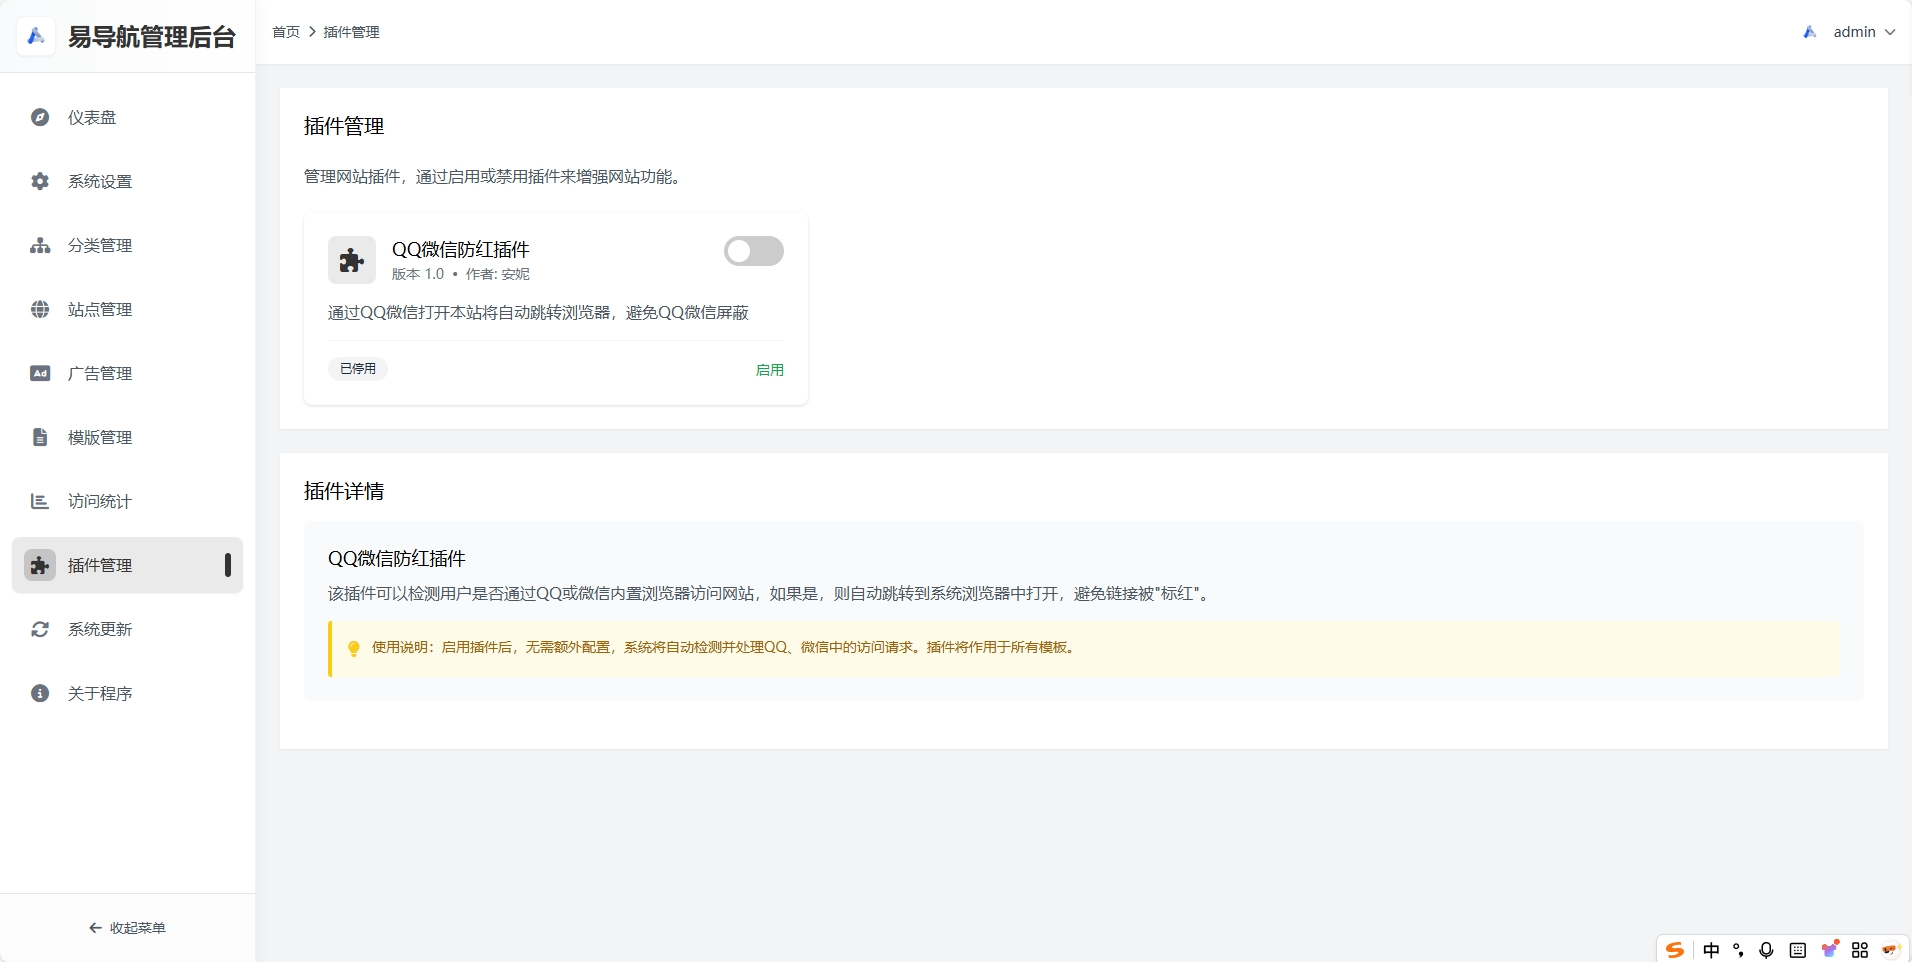Screen dimensions: 1912x962
Task: Select the 系统设置 gear icon
Action: click(39, 181)
